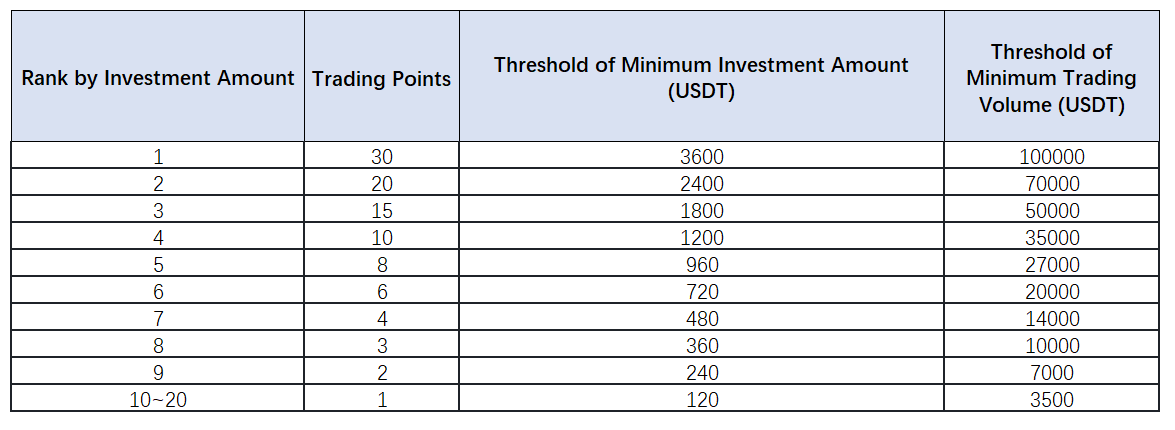Select the 15 trading points cell
The image size is (1175, 430).
pos(381,211)
